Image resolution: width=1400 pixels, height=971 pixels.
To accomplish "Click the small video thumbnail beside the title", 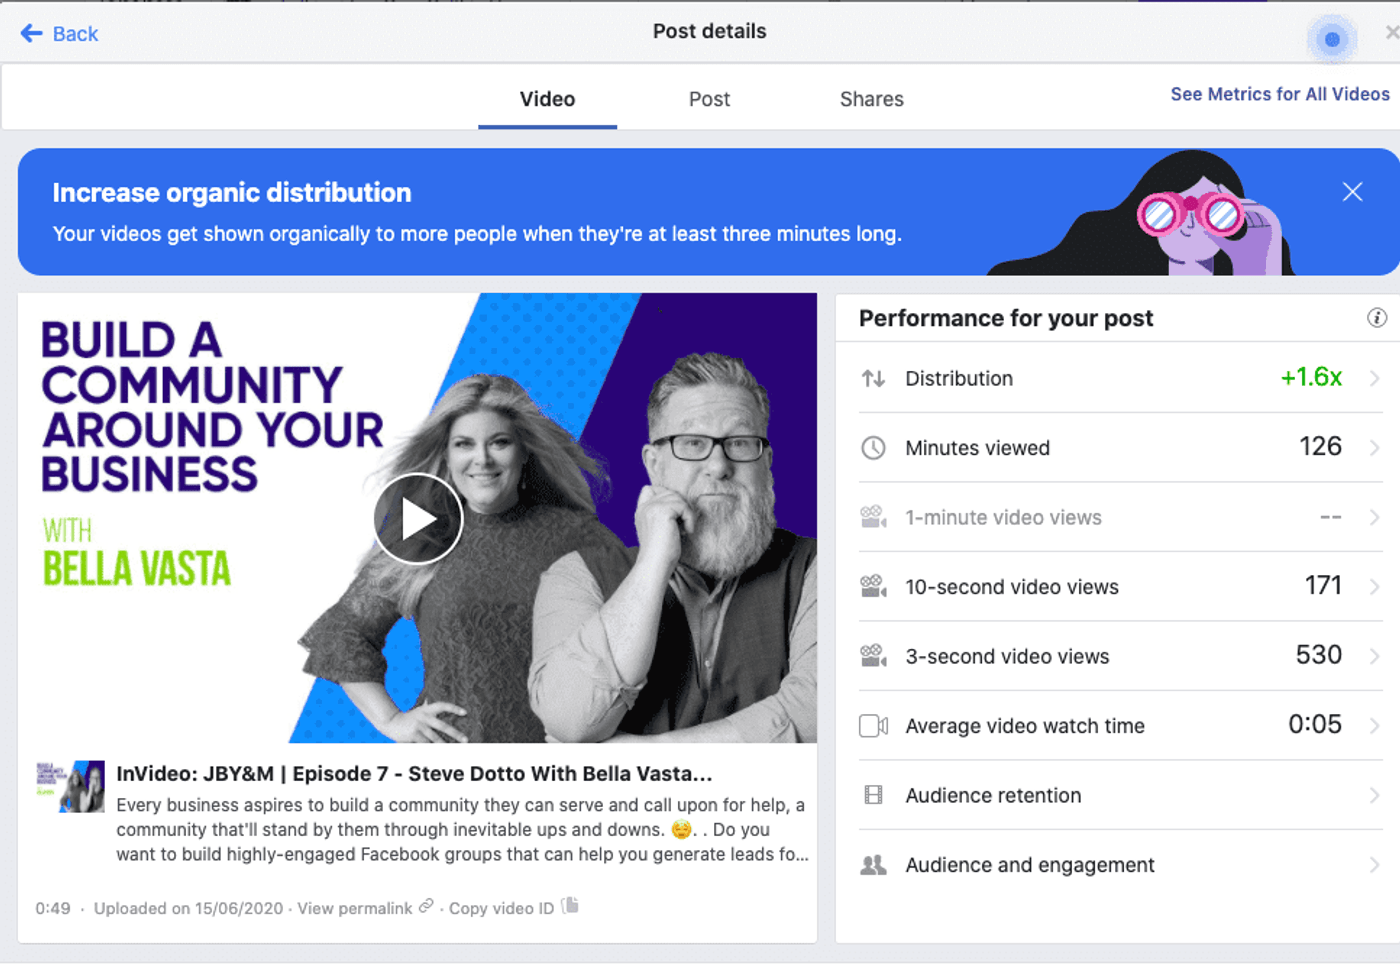I will [x=70, y=786].
